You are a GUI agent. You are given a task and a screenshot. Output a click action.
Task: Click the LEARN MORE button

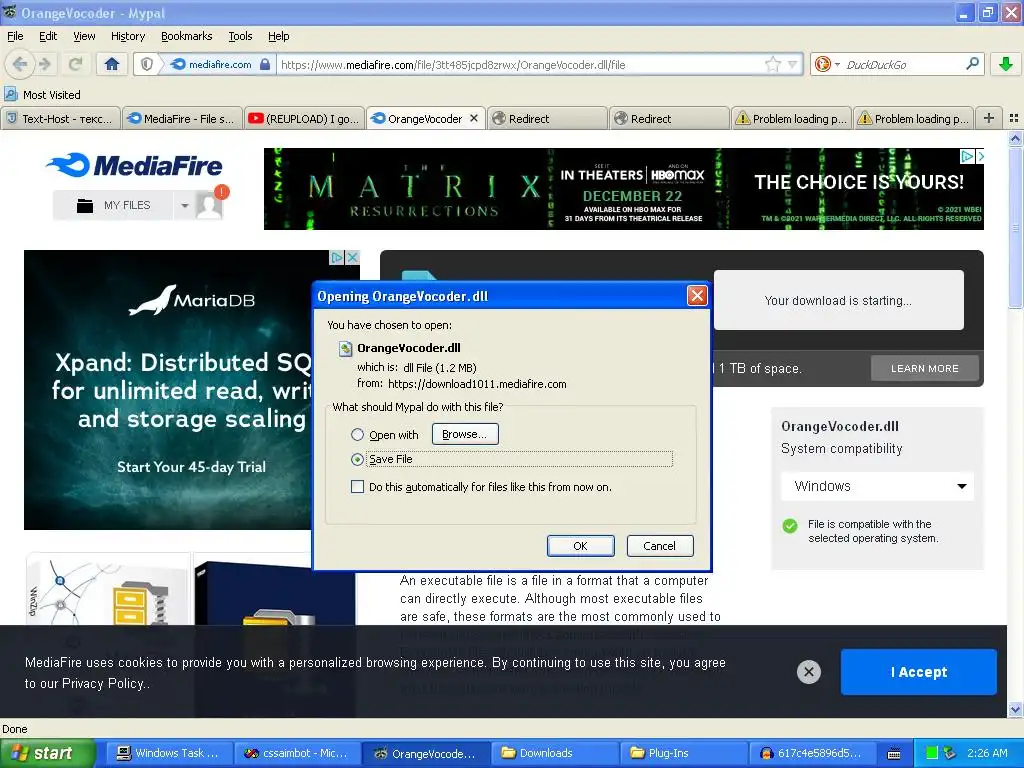925,368
